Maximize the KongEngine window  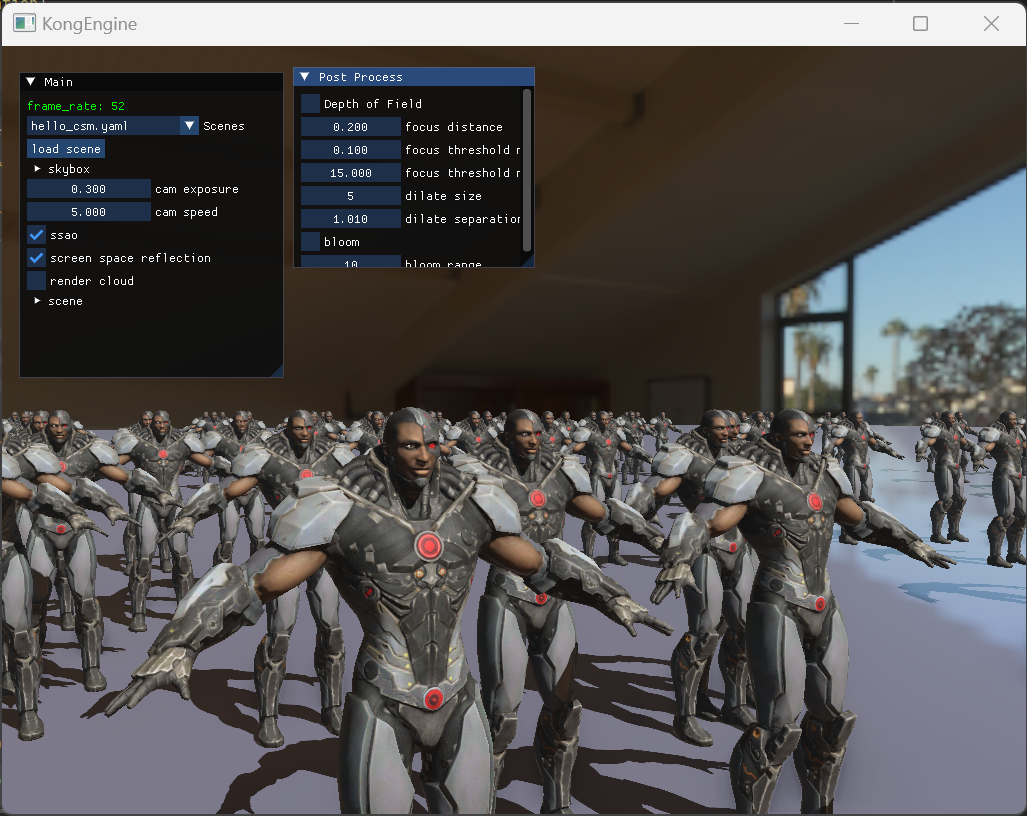tap(920, 24)
